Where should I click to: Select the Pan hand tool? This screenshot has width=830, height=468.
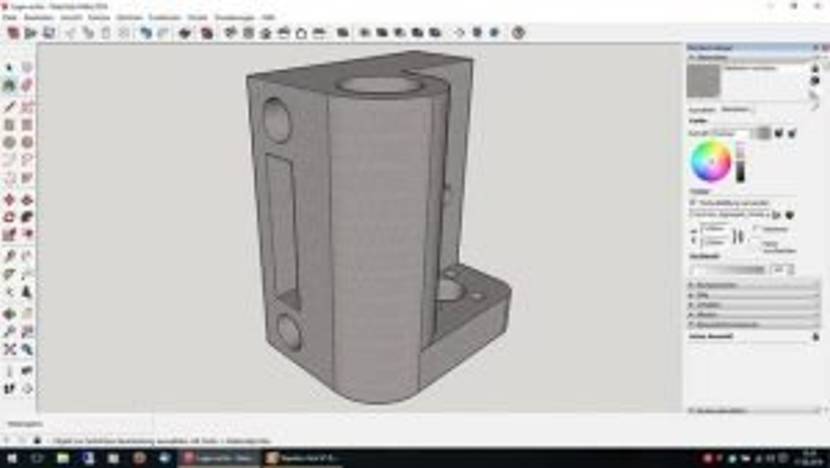click(x=27, y=314)
